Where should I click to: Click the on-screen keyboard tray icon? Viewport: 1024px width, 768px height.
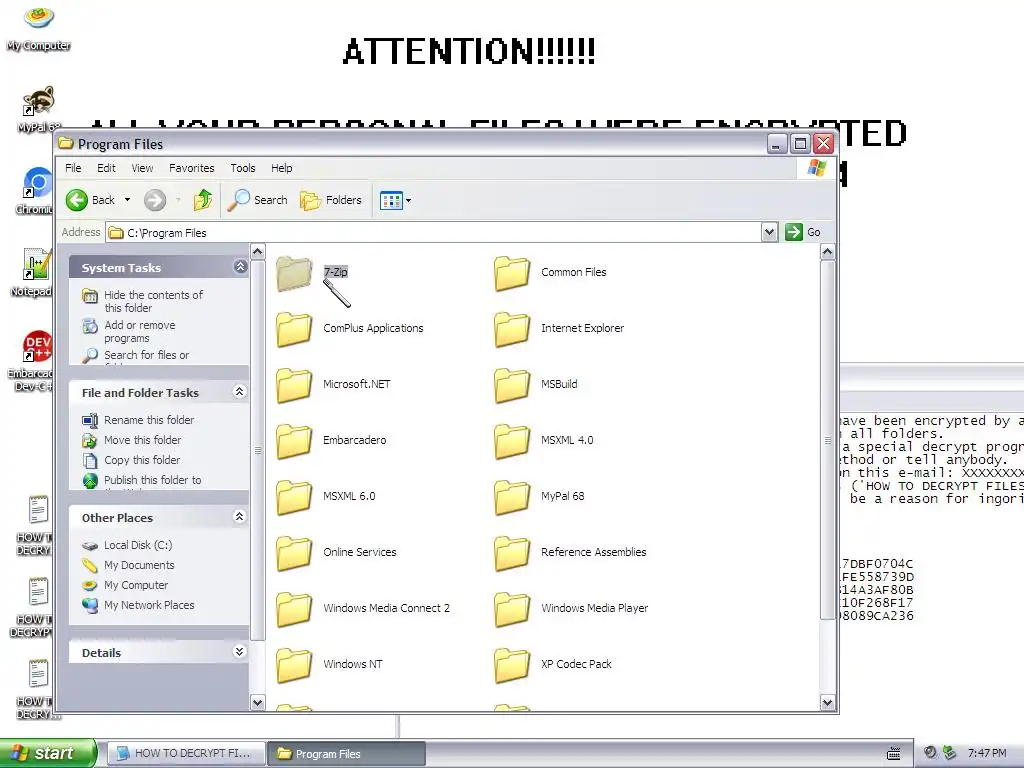point(893,754)
